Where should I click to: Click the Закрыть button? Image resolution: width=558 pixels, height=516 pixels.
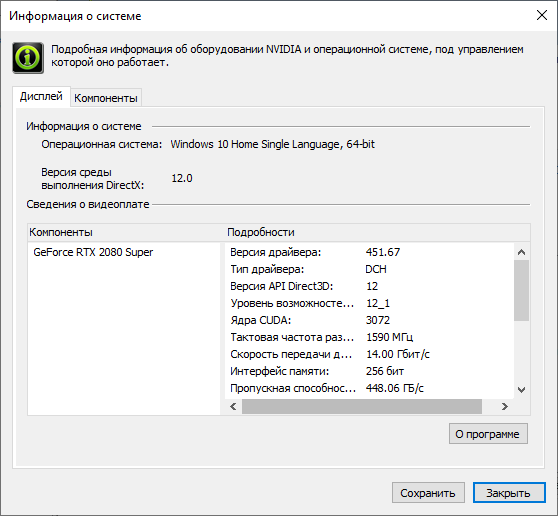pos(509,493)
